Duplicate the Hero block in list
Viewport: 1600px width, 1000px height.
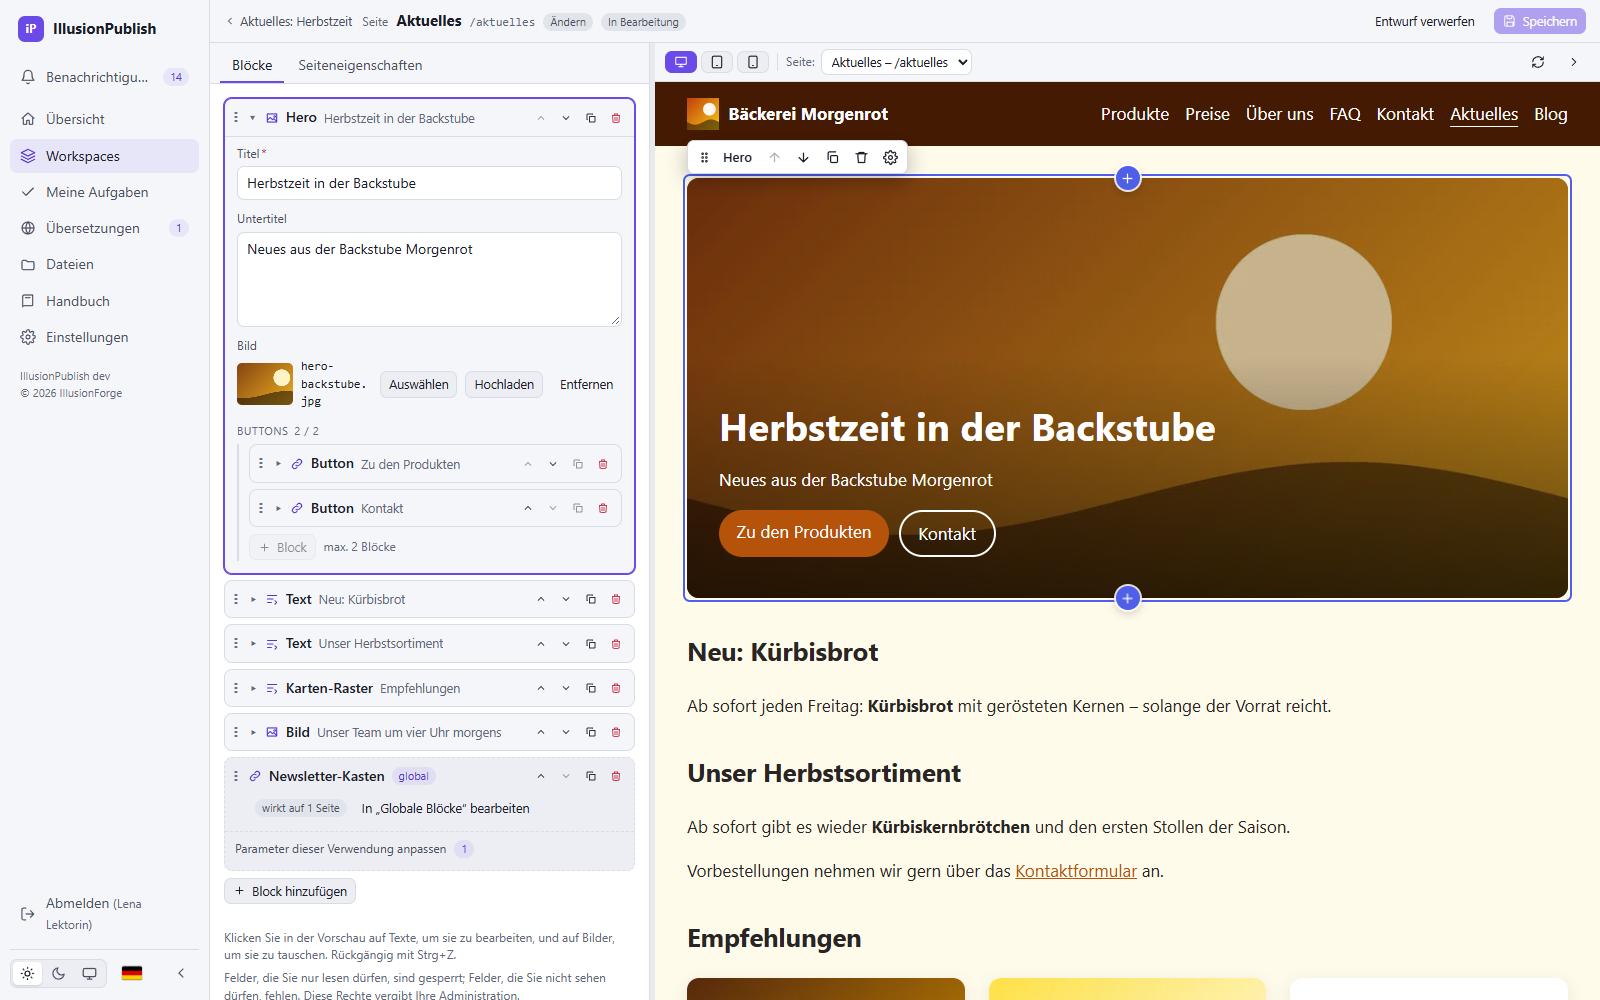point(591,118)
